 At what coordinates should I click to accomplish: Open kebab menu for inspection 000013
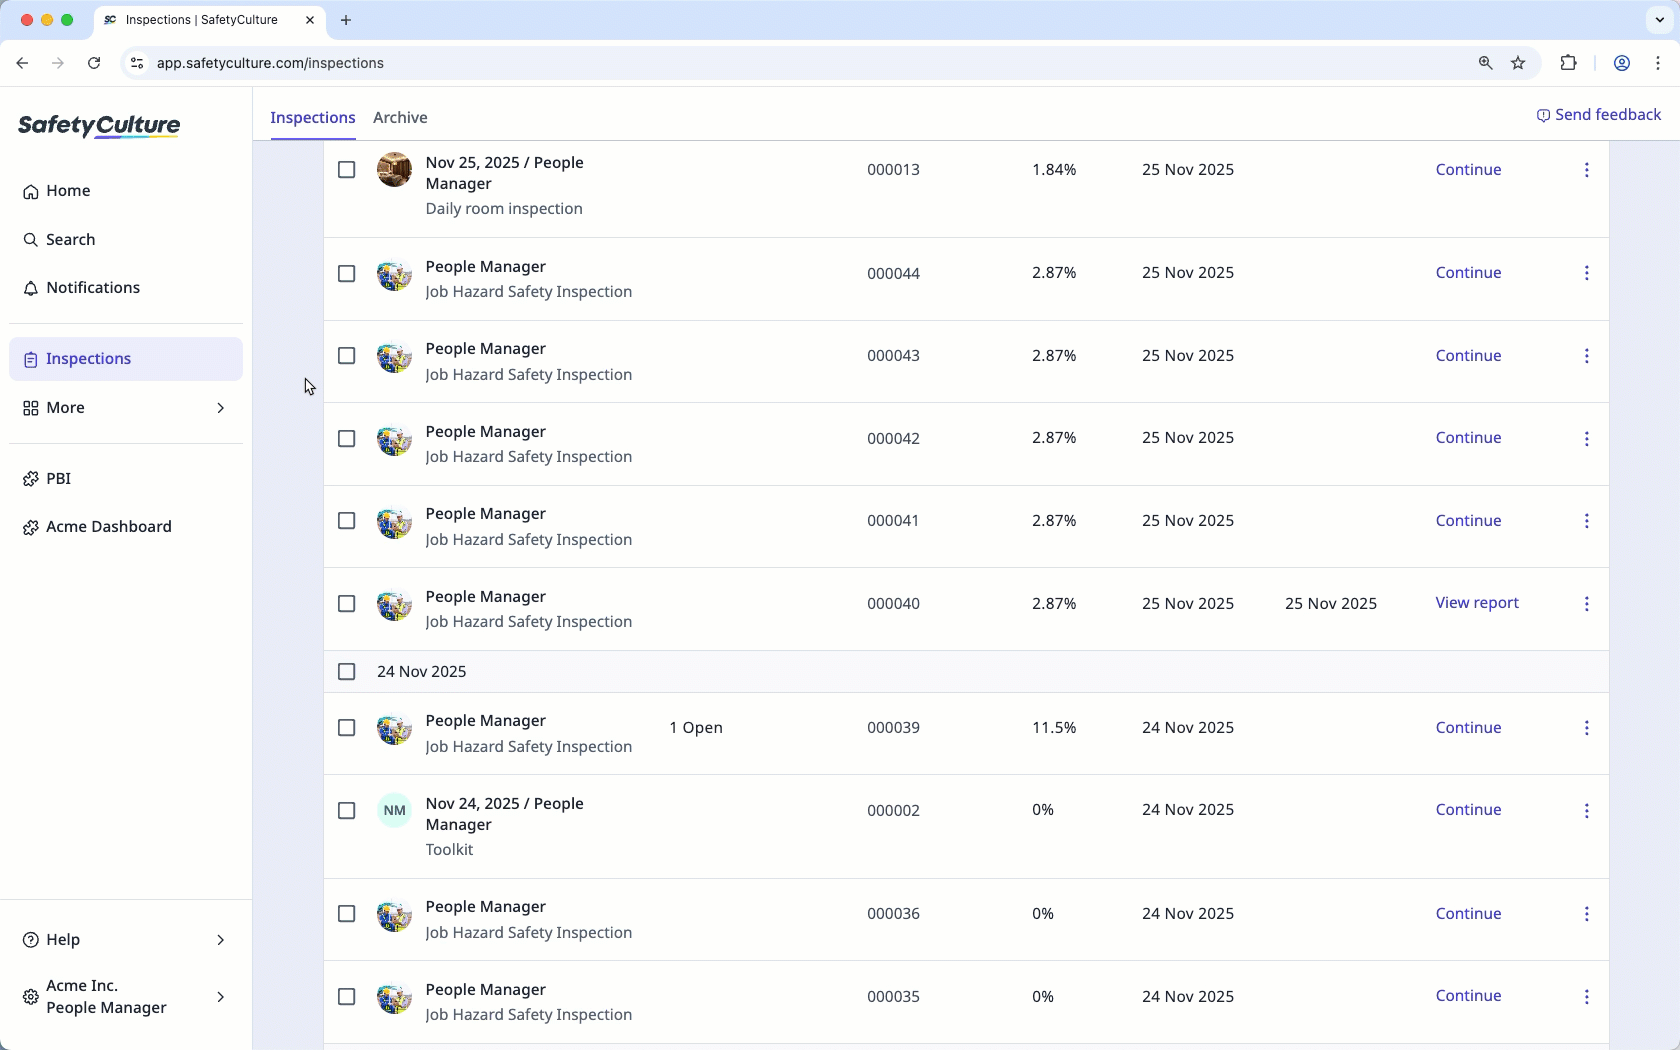pyautogui.click(x=1586, y=170)
